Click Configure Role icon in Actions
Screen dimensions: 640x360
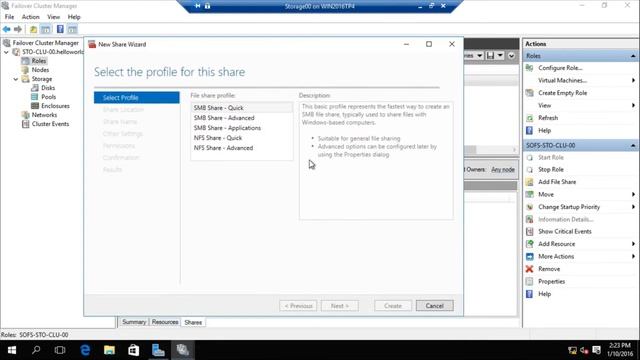tap(529, 68)
